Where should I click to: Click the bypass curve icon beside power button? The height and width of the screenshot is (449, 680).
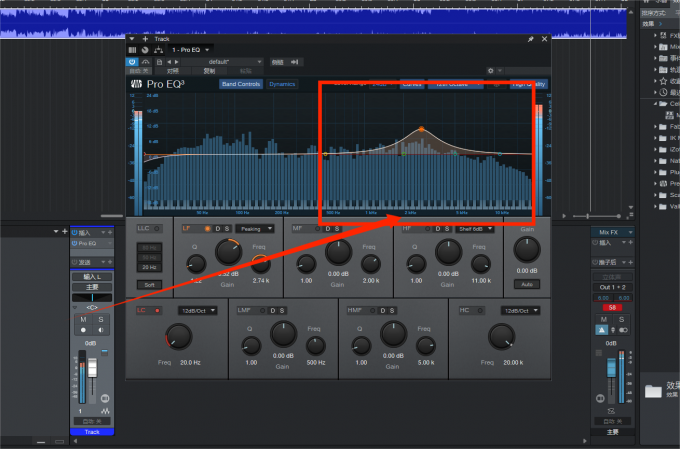[x=146, y=62]
